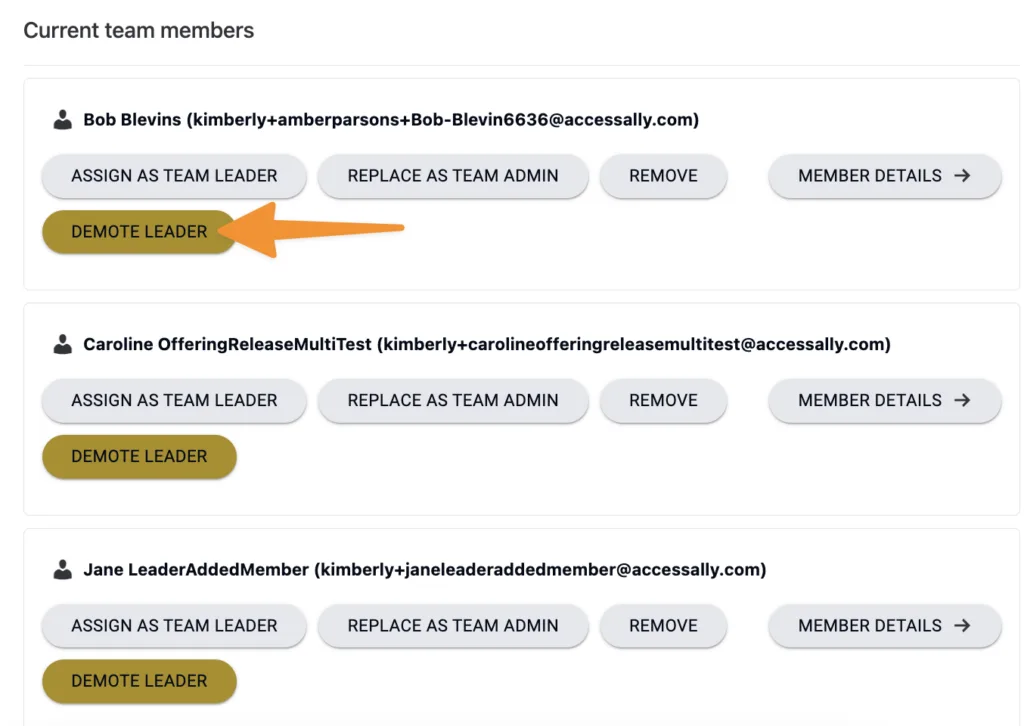Click the Current team members heading
1024x726 pixels.
(139, 31)
